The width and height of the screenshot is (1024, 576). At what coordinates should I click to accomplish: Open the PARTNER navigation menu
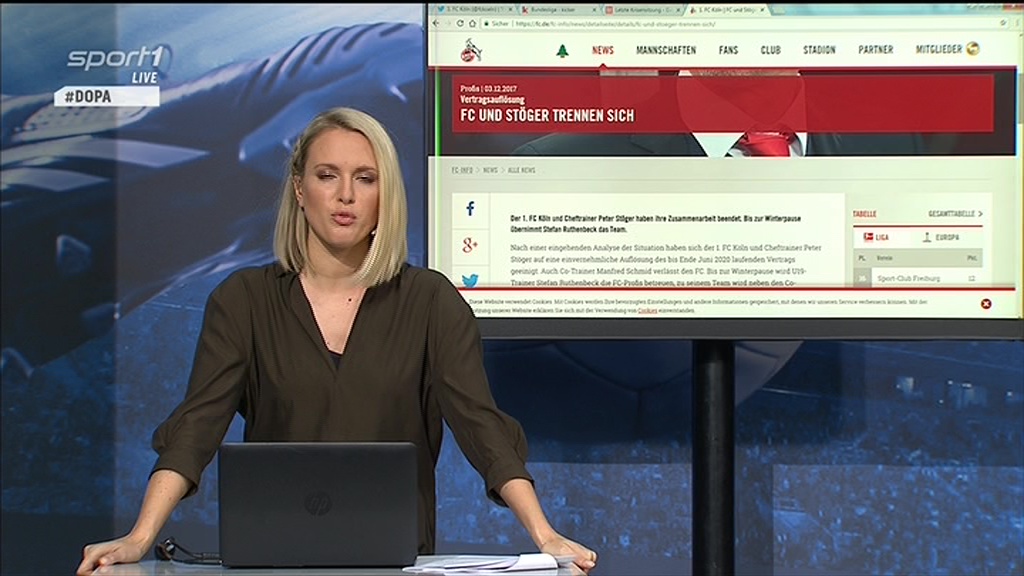pos(876,50)
